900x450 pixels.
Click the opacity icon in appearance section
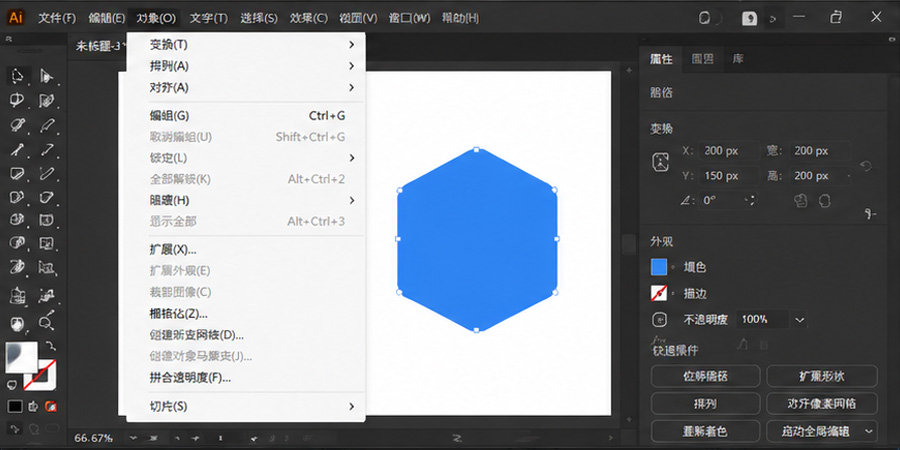[x=660, y=319]
